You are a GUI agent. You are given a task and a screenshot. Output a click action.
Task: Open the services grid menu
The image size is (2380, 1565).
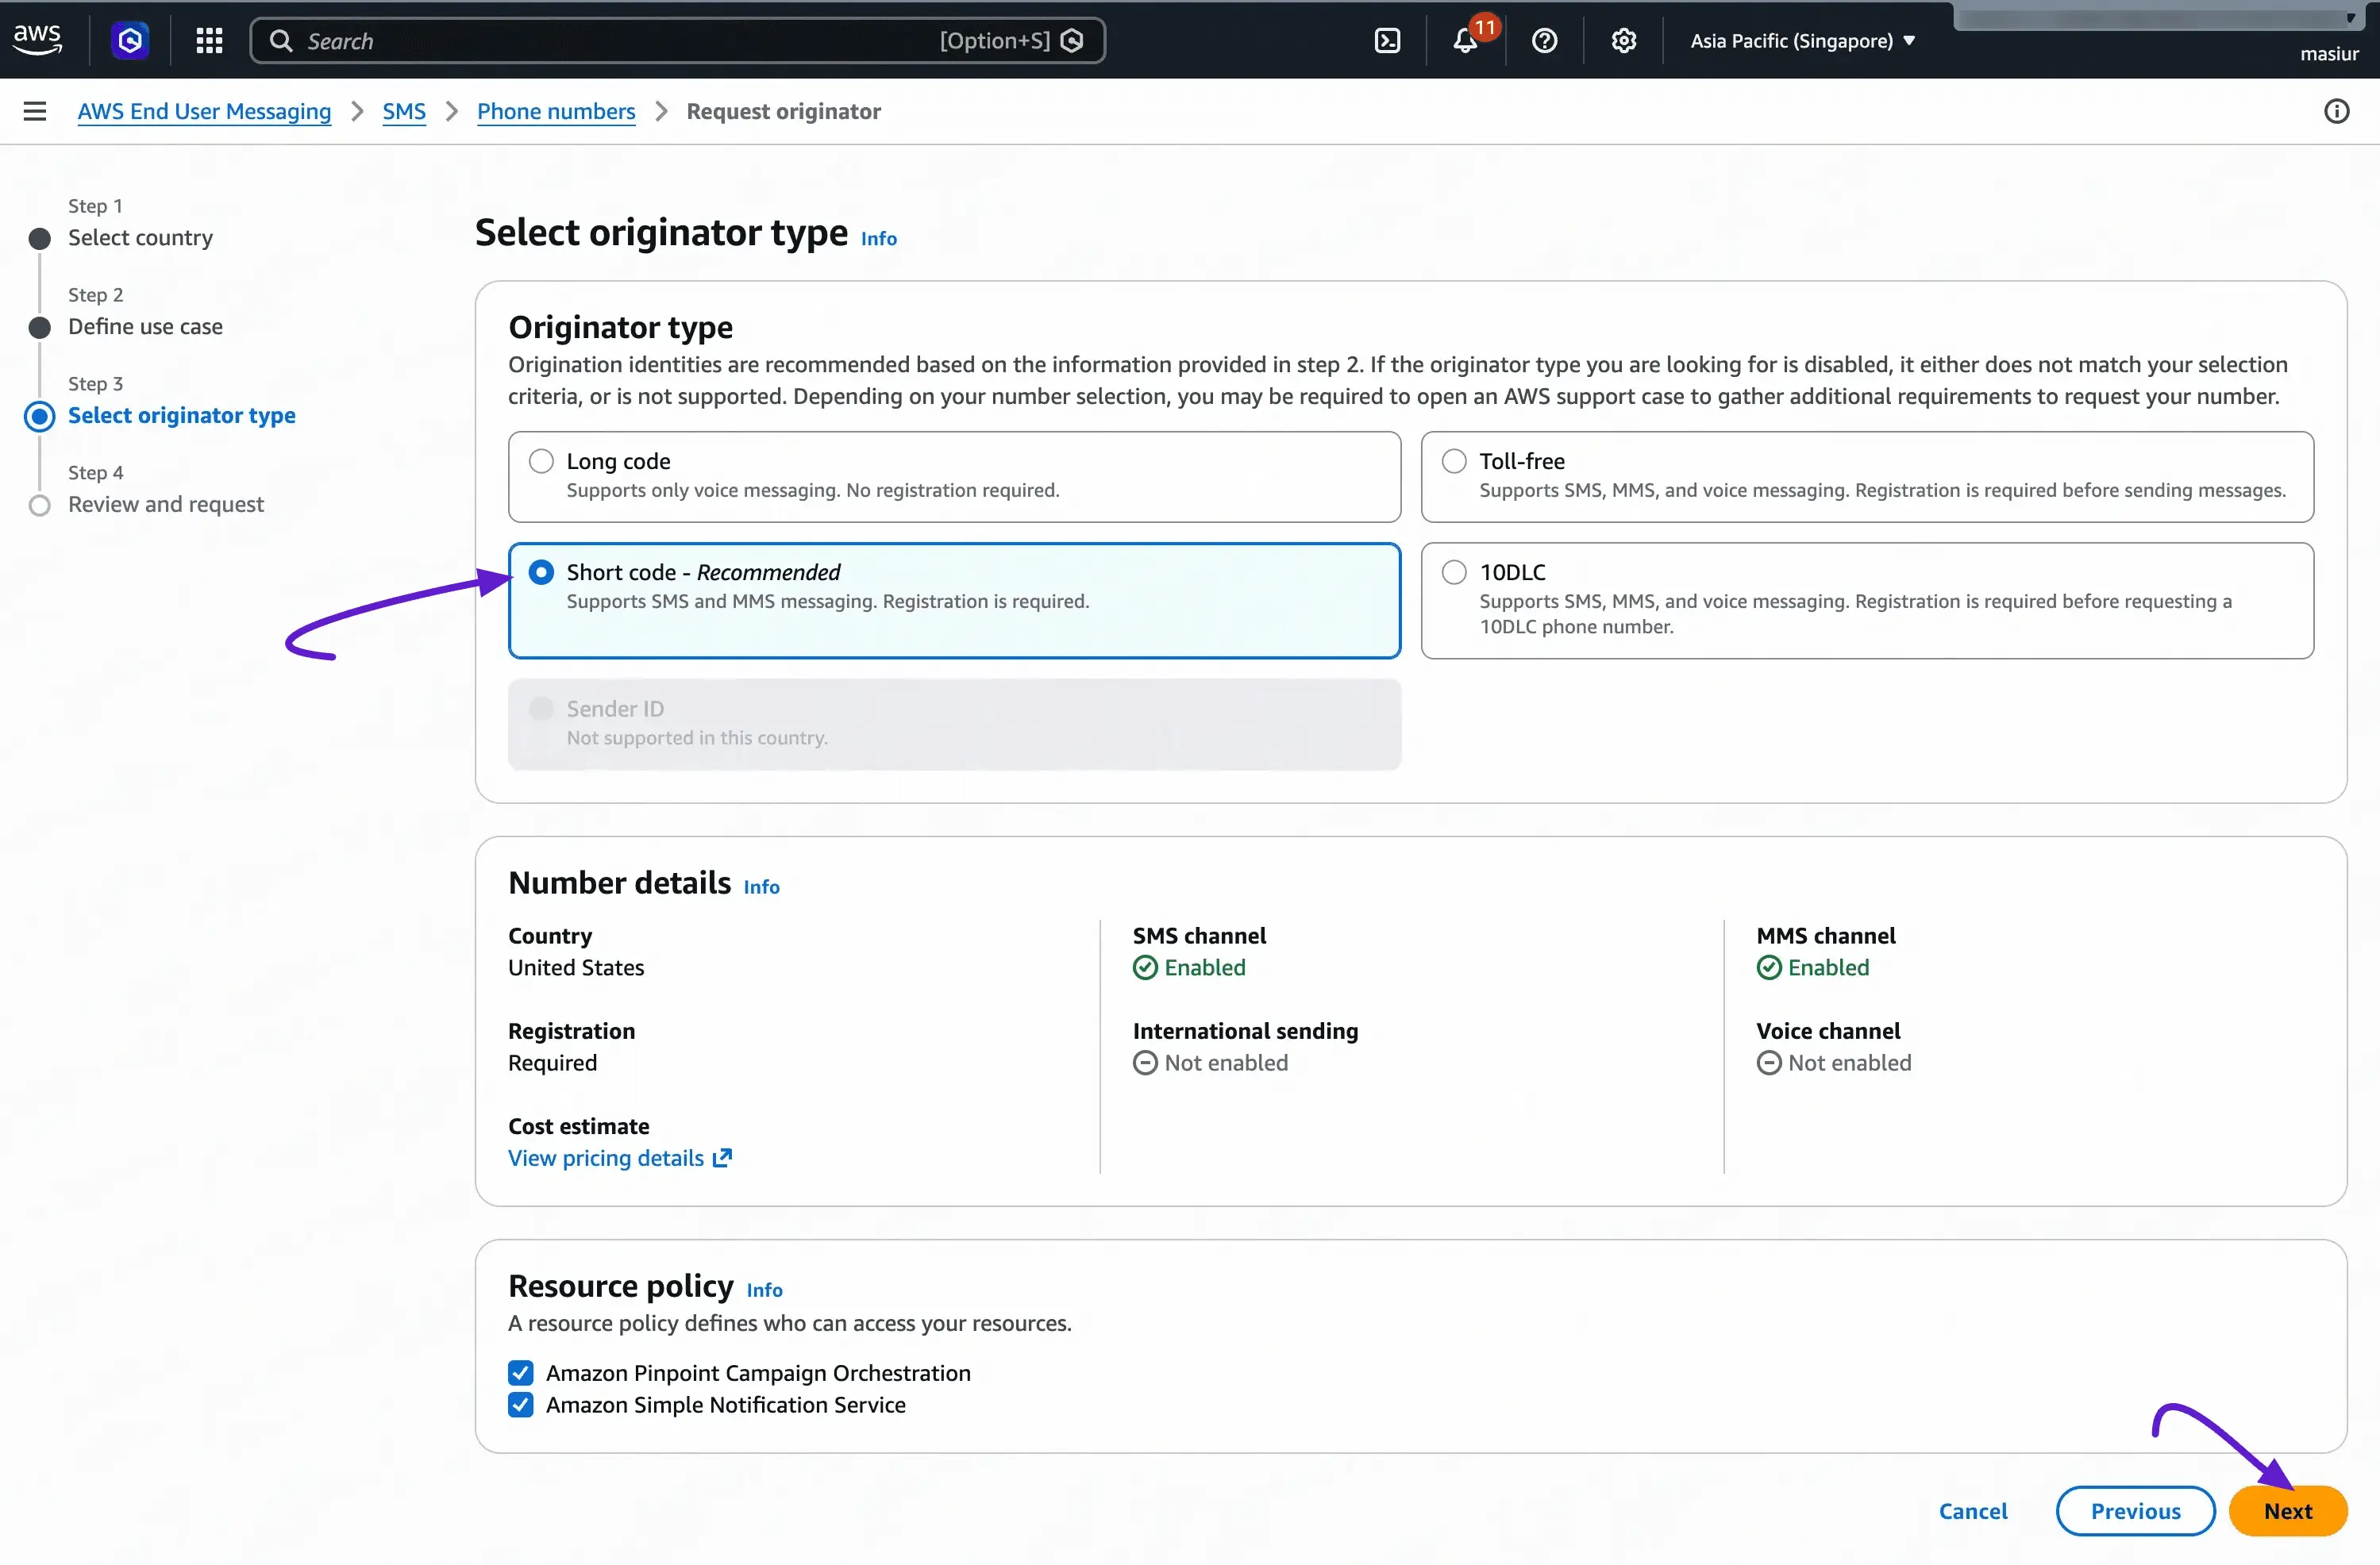point(209,40)
